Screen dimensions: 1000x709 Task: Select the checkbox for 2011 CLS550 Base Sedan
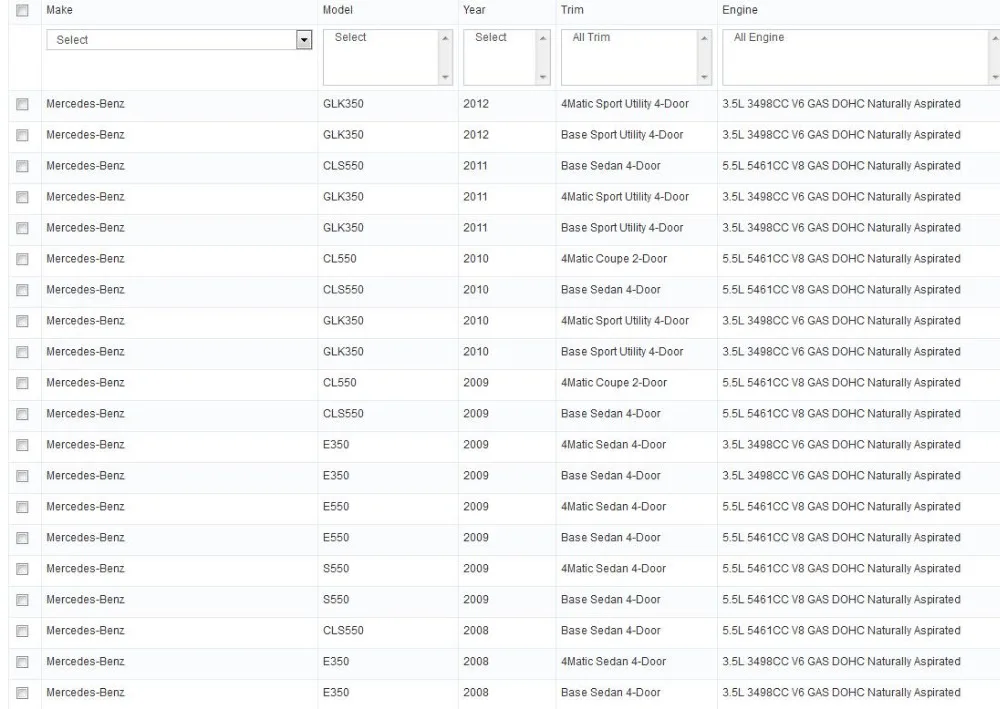point(22,166)
